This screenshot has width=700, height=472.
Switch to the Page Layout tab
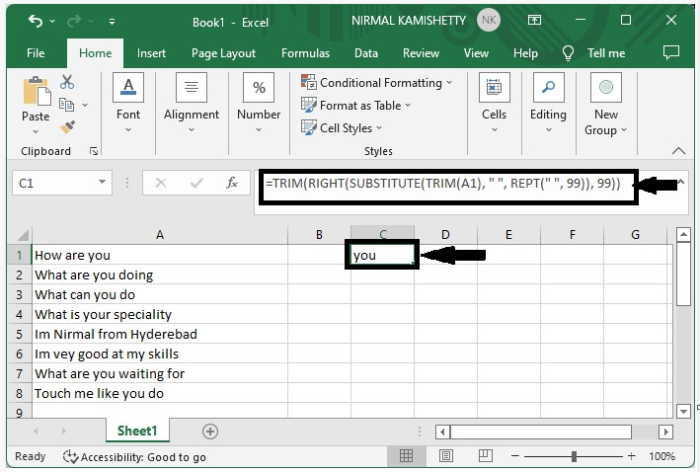[x=224, y=53]
